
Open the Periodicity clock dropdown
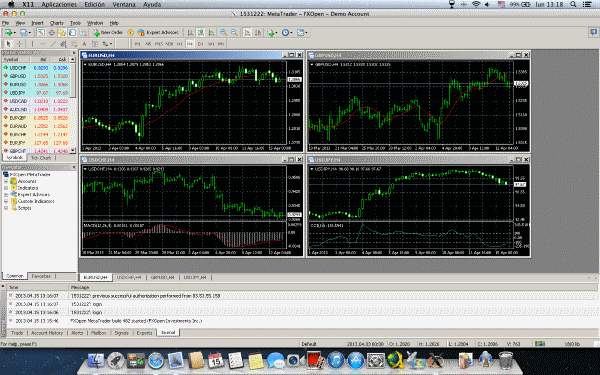click(x=287, y=33)
